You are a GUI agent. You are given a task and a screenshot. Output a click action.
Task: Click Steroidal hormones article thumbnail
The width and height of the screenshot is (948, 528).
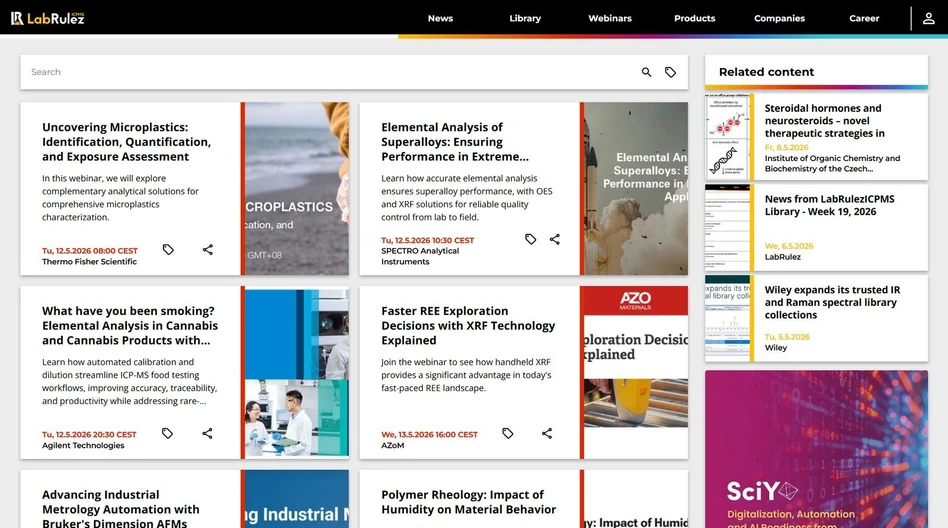coord(727,137)
